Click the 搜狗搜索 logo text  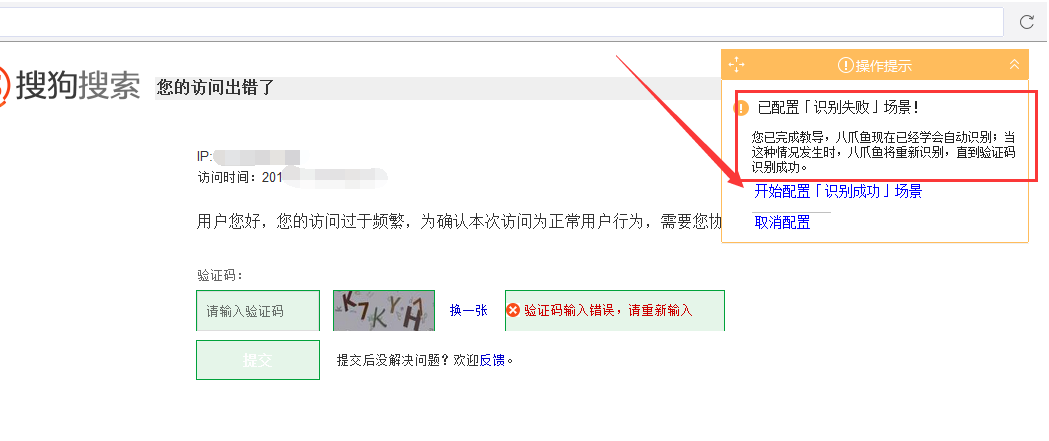click(x=78, y=86)
